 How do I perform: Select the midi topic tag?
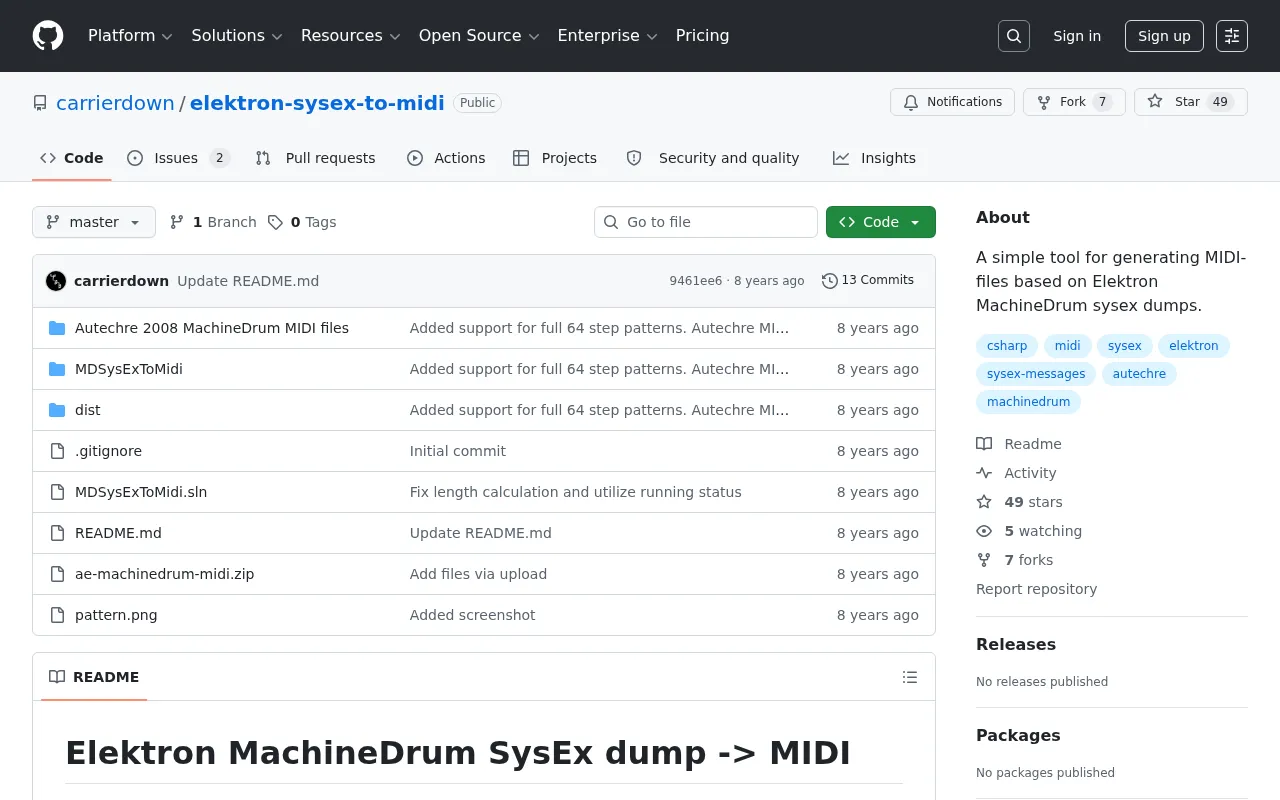(x=1068, y=346)
